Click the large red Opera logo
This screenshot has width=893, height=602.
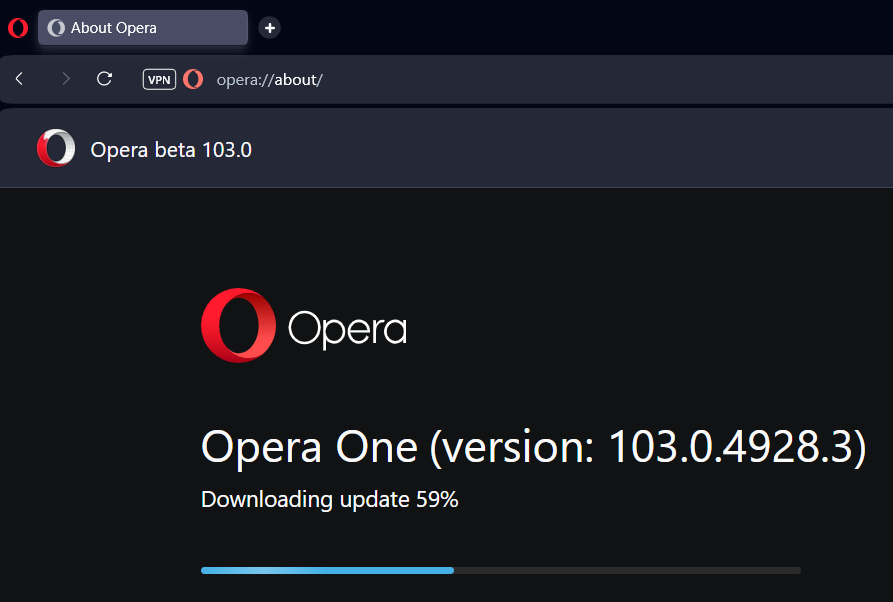(x=238, y=325)
